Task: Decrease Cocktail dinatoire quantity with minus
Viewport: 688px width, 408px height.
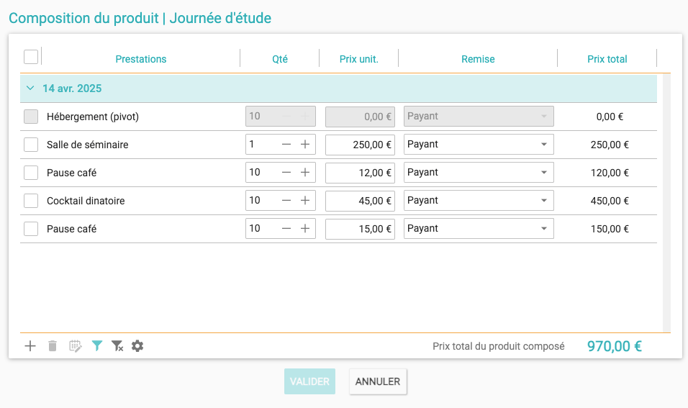Action: tap(287, 201)
